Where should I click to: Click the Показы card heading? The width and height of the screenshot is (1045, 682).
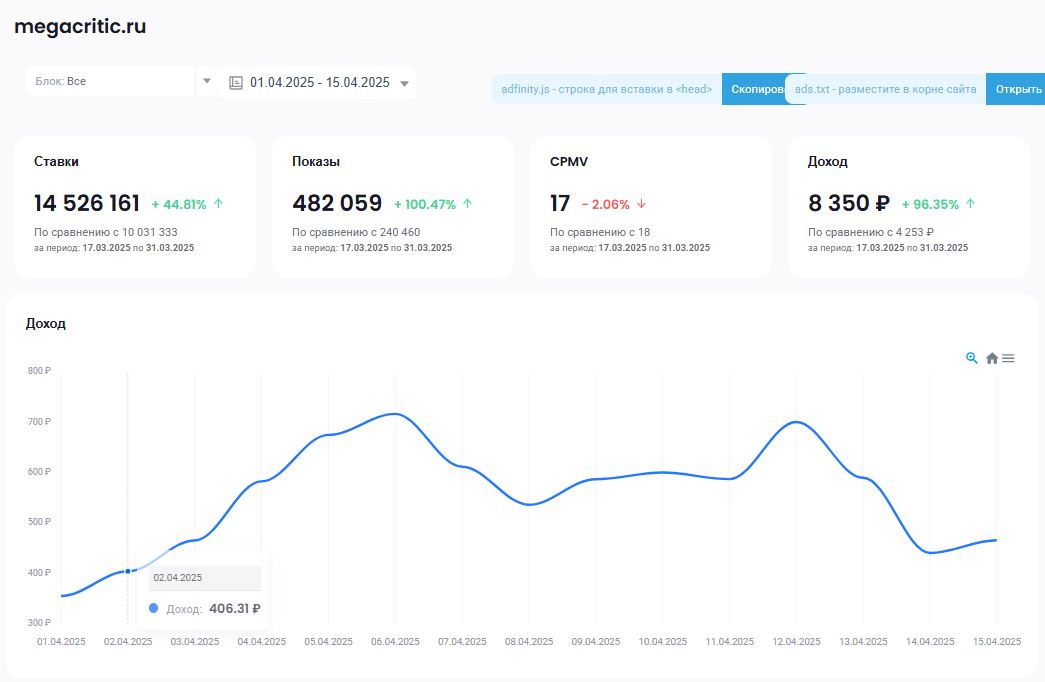click(x=316, y=161)
